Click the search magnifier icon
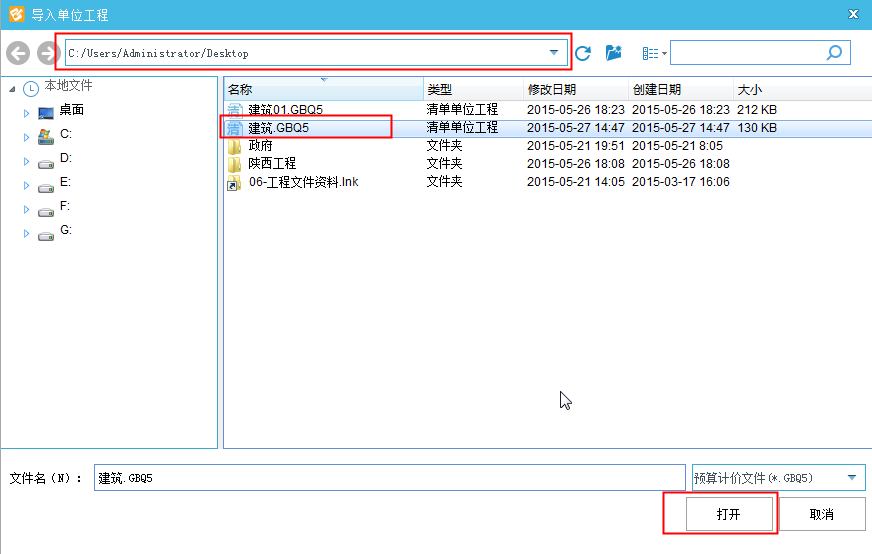872x554 pixels. pyautogui.click(x=834, y=53)
